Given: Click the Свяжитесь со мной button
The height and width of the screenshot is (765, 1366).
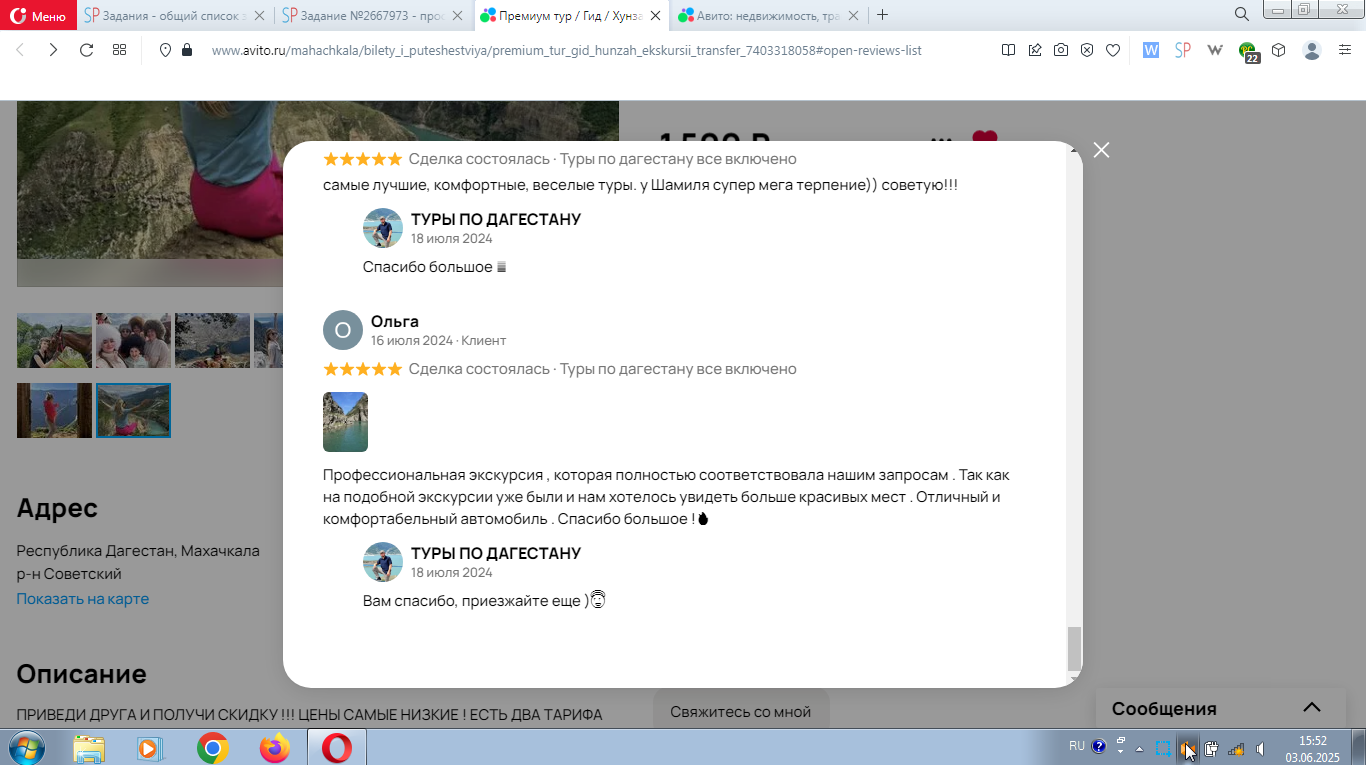Looking at the screenshot, I should click(741, 712).
